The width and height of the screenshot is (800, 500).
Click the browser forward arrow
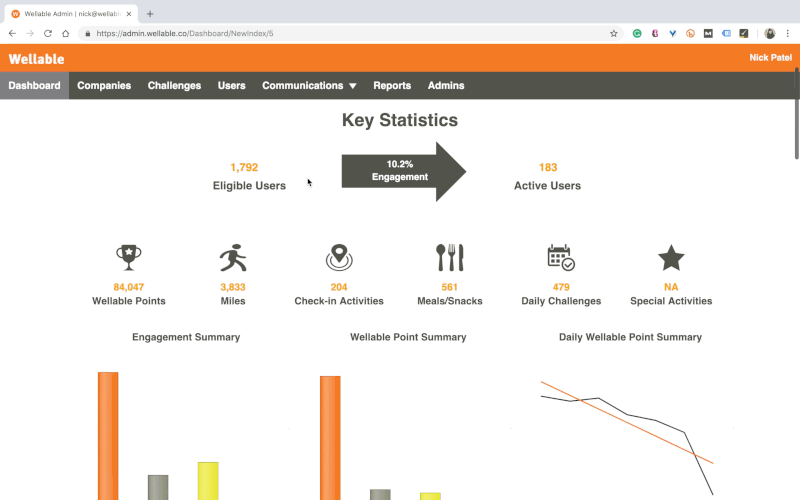pyautogui.click(x=30, y=34)
